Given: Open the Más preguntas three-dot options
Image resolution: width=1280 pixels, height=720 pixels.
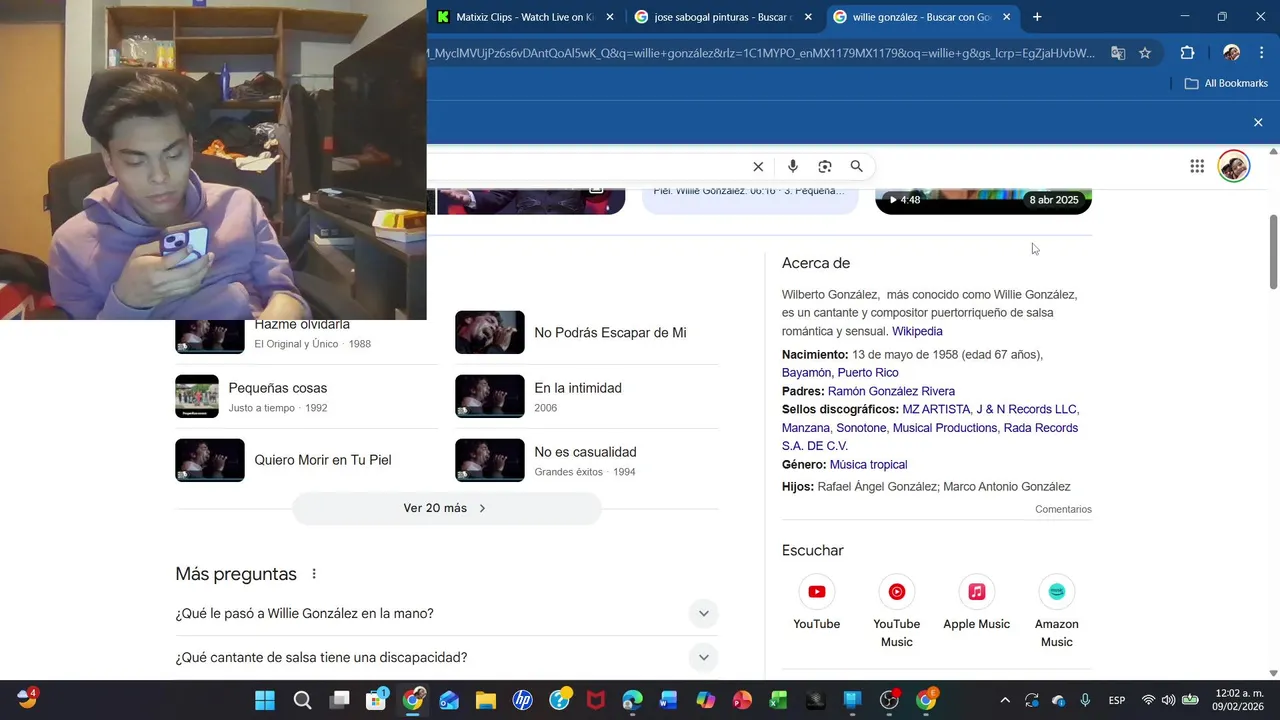Looking at the screenshot, I should (314, 574).
